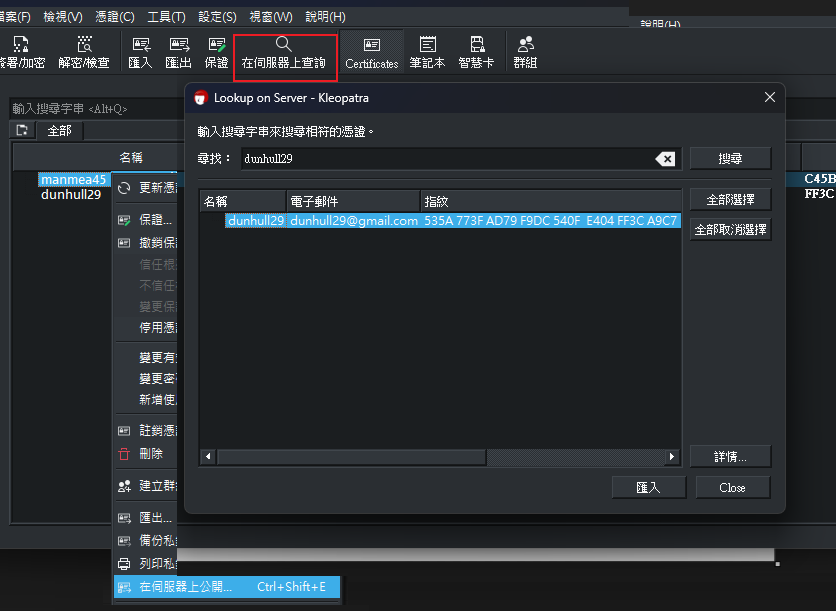The height and width of the screenshot is (611, 836).
Task: Open the 解密/檢查 tool
Action: (84, 50)
